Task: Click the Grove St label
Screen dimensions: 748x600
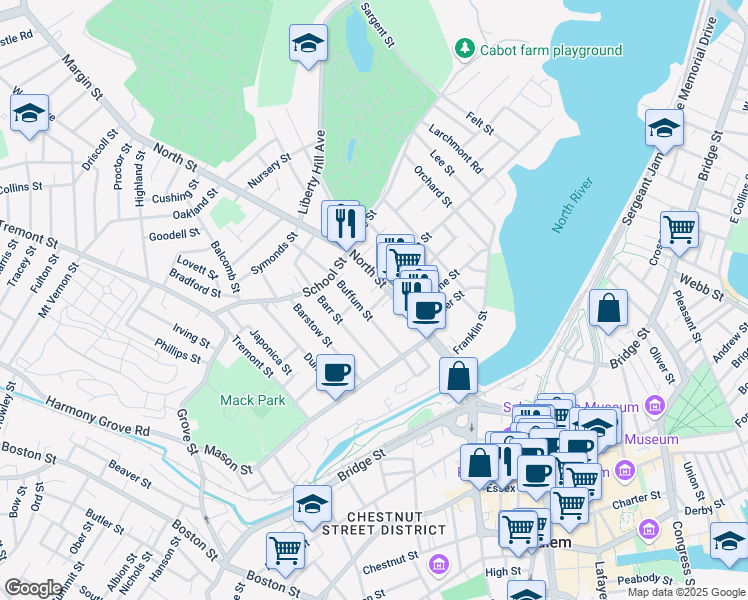Action: click(x=187, y=431)
